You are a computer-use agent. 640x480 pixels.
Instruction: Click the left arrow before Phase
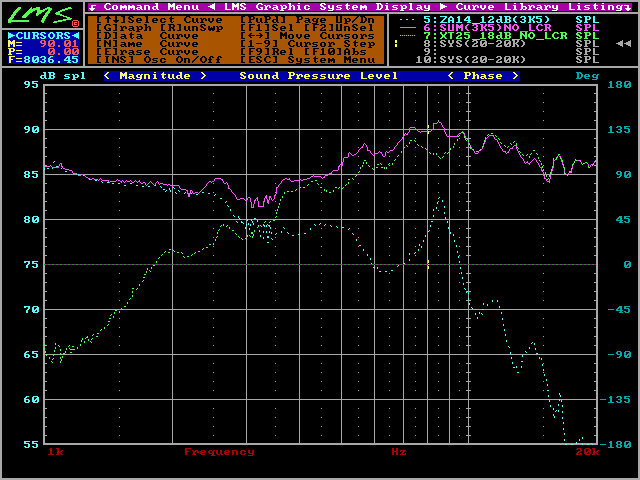(x=451, y=76)
